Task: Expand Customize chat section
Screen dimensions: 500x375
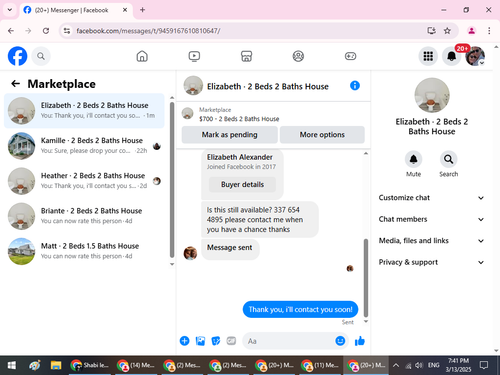Action: click(431, 198)
